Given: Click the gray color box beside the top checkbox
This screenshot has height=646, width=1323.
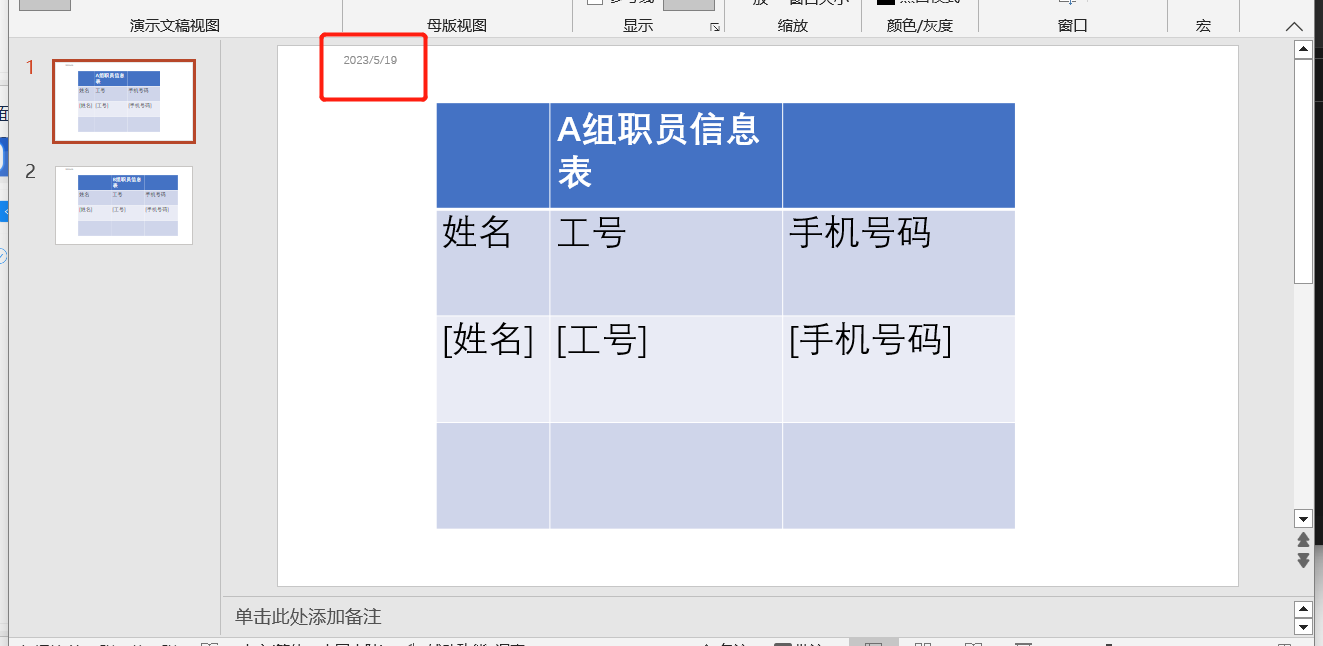Looking at the screenshot, I should [689, 6].
